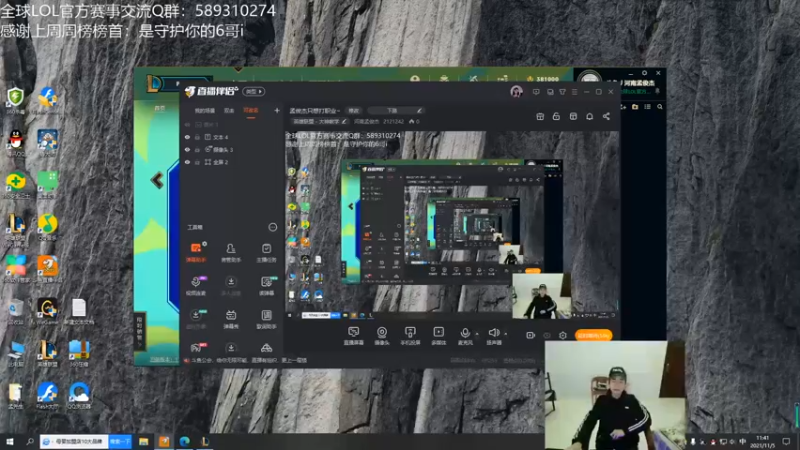The height and width of the screenshot is (450, 800).
Task: Toggle preview eye icon beside settings gear
Action: (547, 335)
